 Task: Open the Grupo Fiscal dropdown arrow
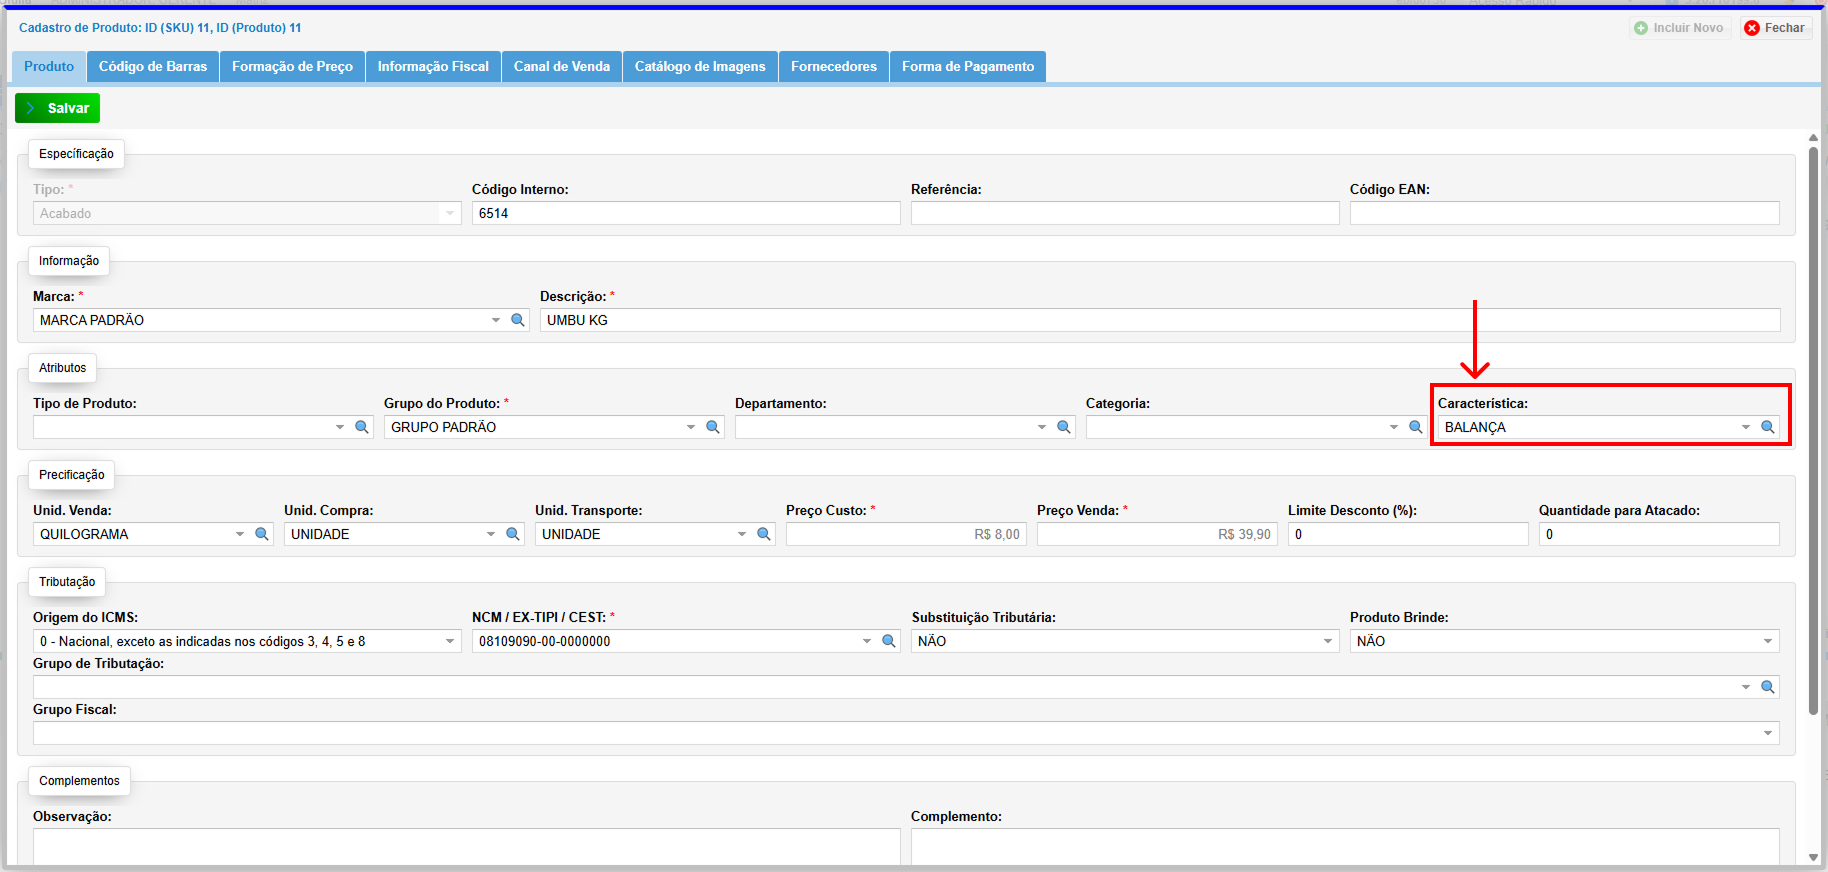(1768, 733)
